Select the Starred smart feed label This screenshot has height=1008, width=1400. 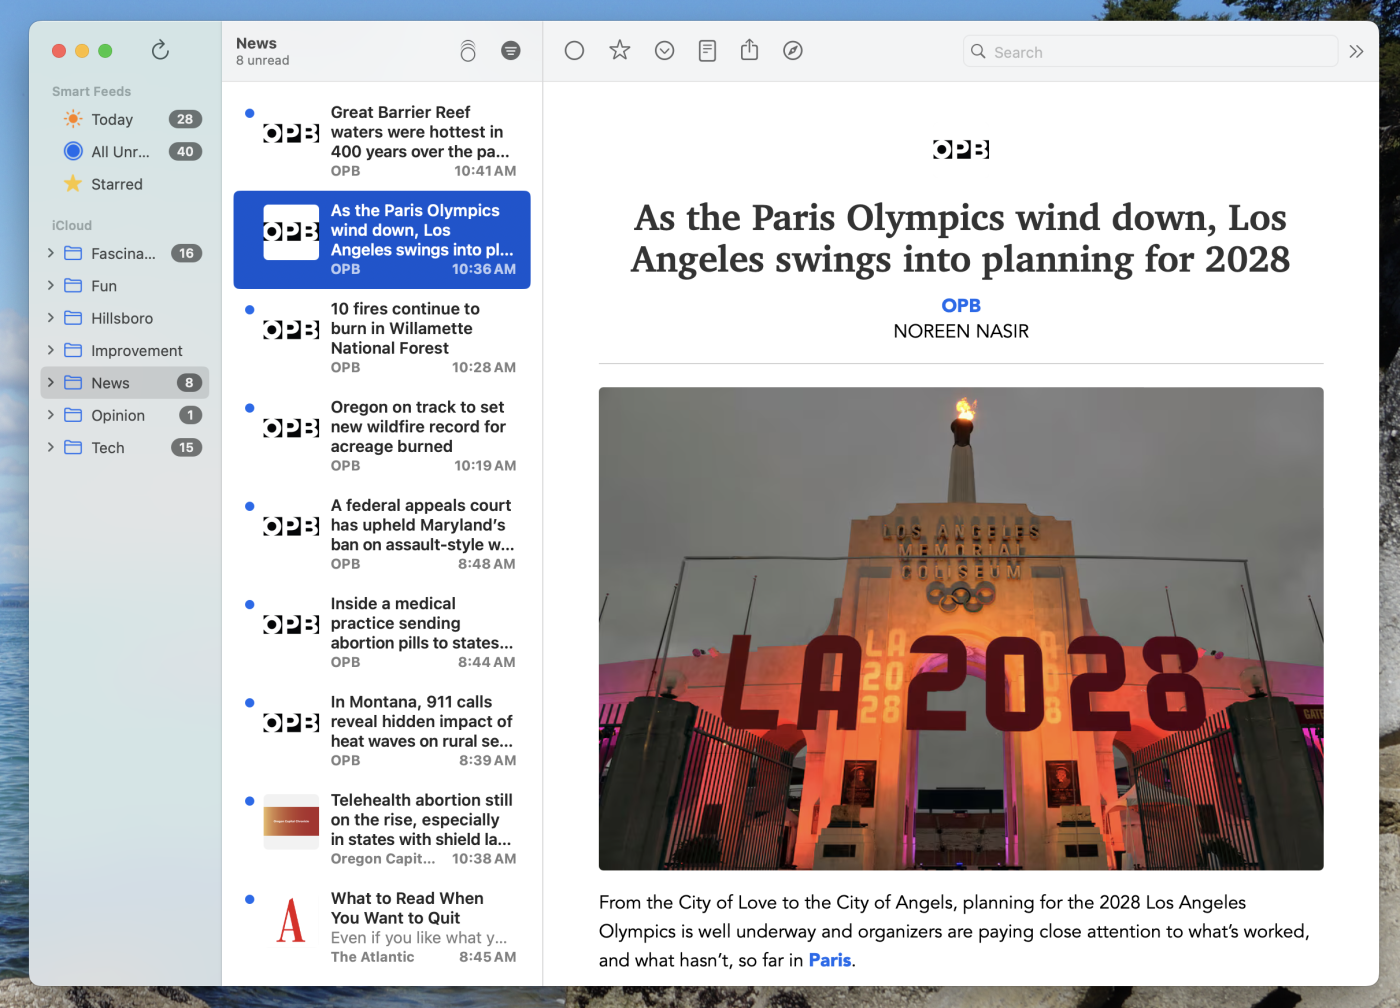[117, 184]
